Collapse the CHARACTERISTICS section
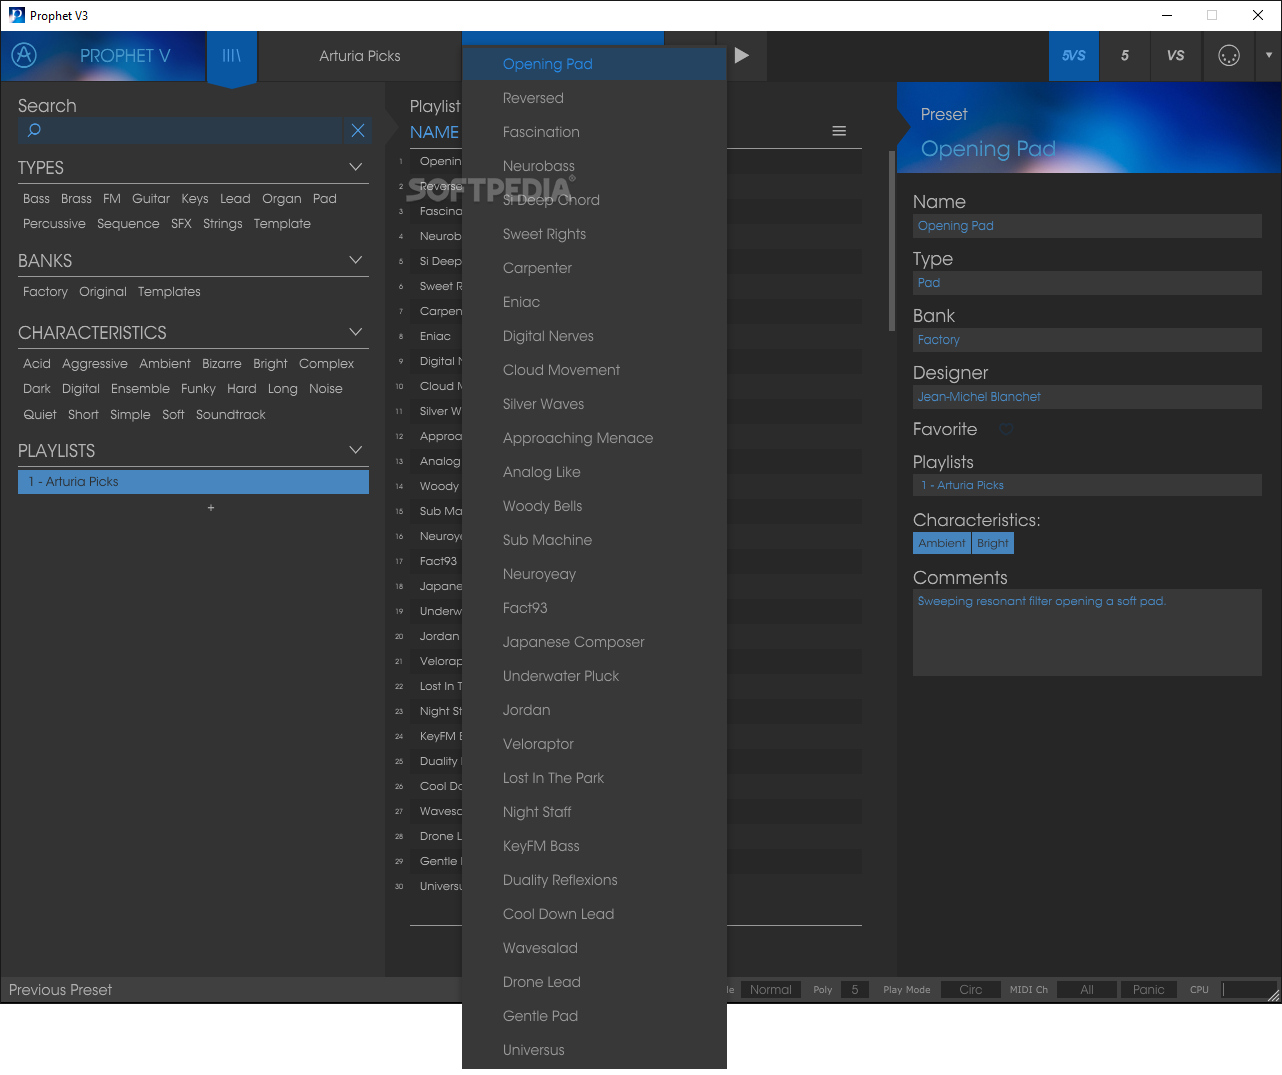Viewport: 1282px width, 1075px height. 355,332
